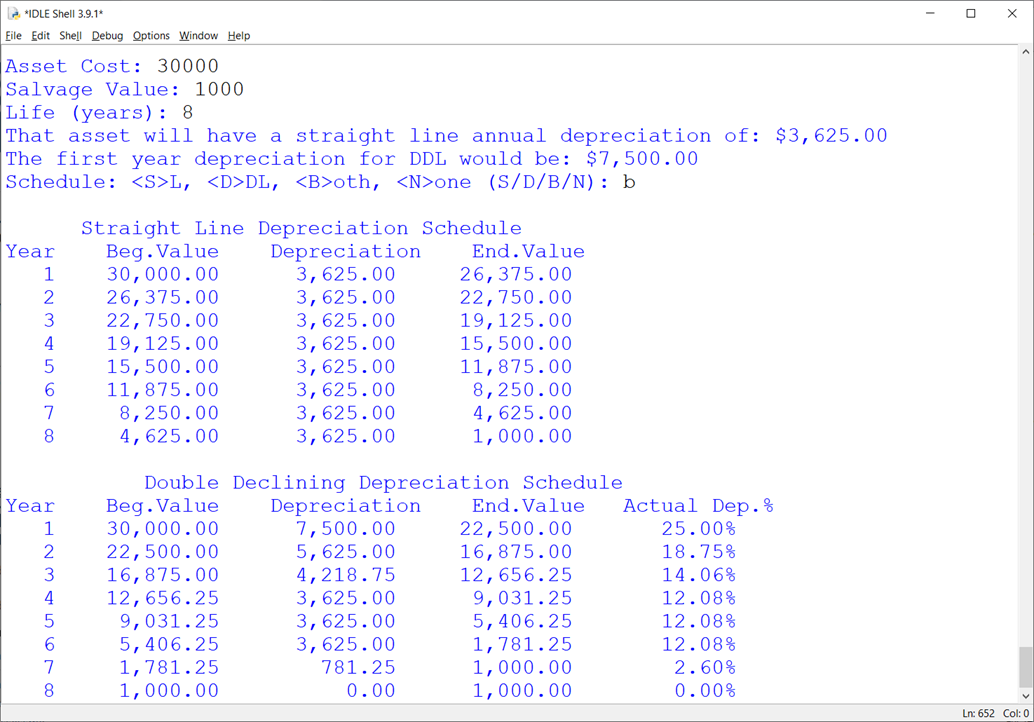
Task: Click the 'Straight Line Depreciation Schedule' heading
Action: click(301, 228)
